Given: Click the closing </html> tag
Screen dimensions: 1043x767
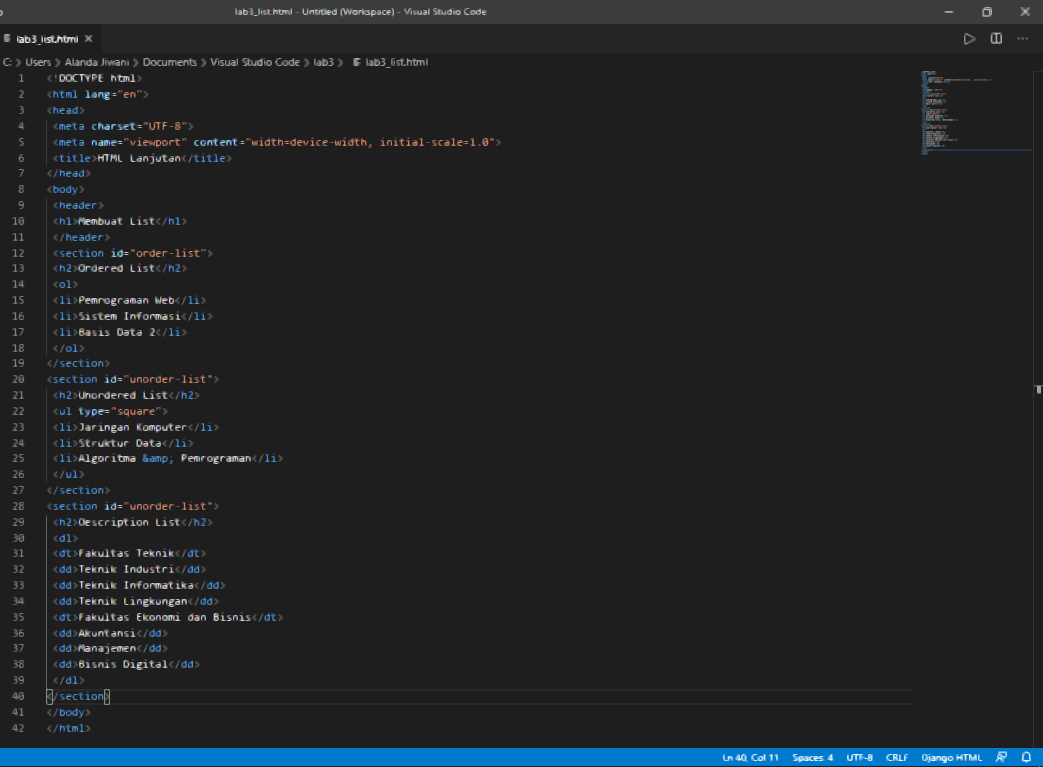Looking at the screenshot, I should point(69,728).
